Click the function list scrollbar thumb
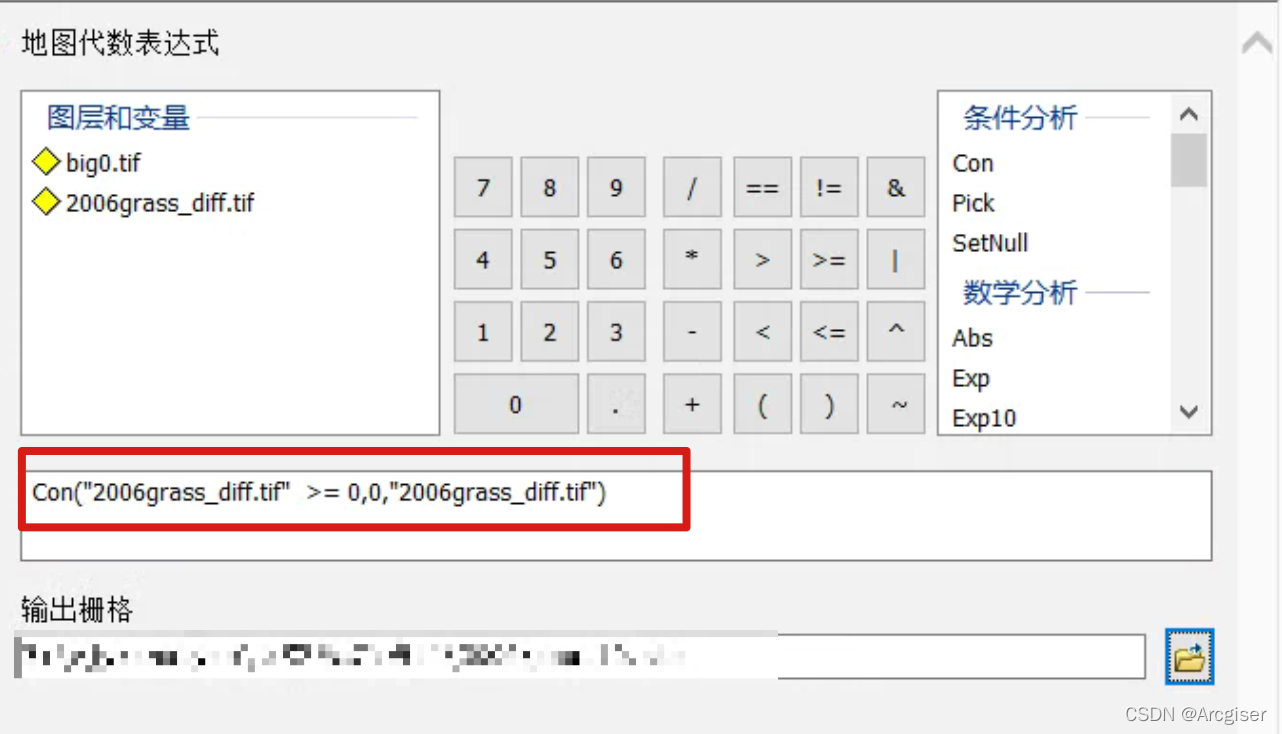1282x734 pixels. (x=1189, y=160)
